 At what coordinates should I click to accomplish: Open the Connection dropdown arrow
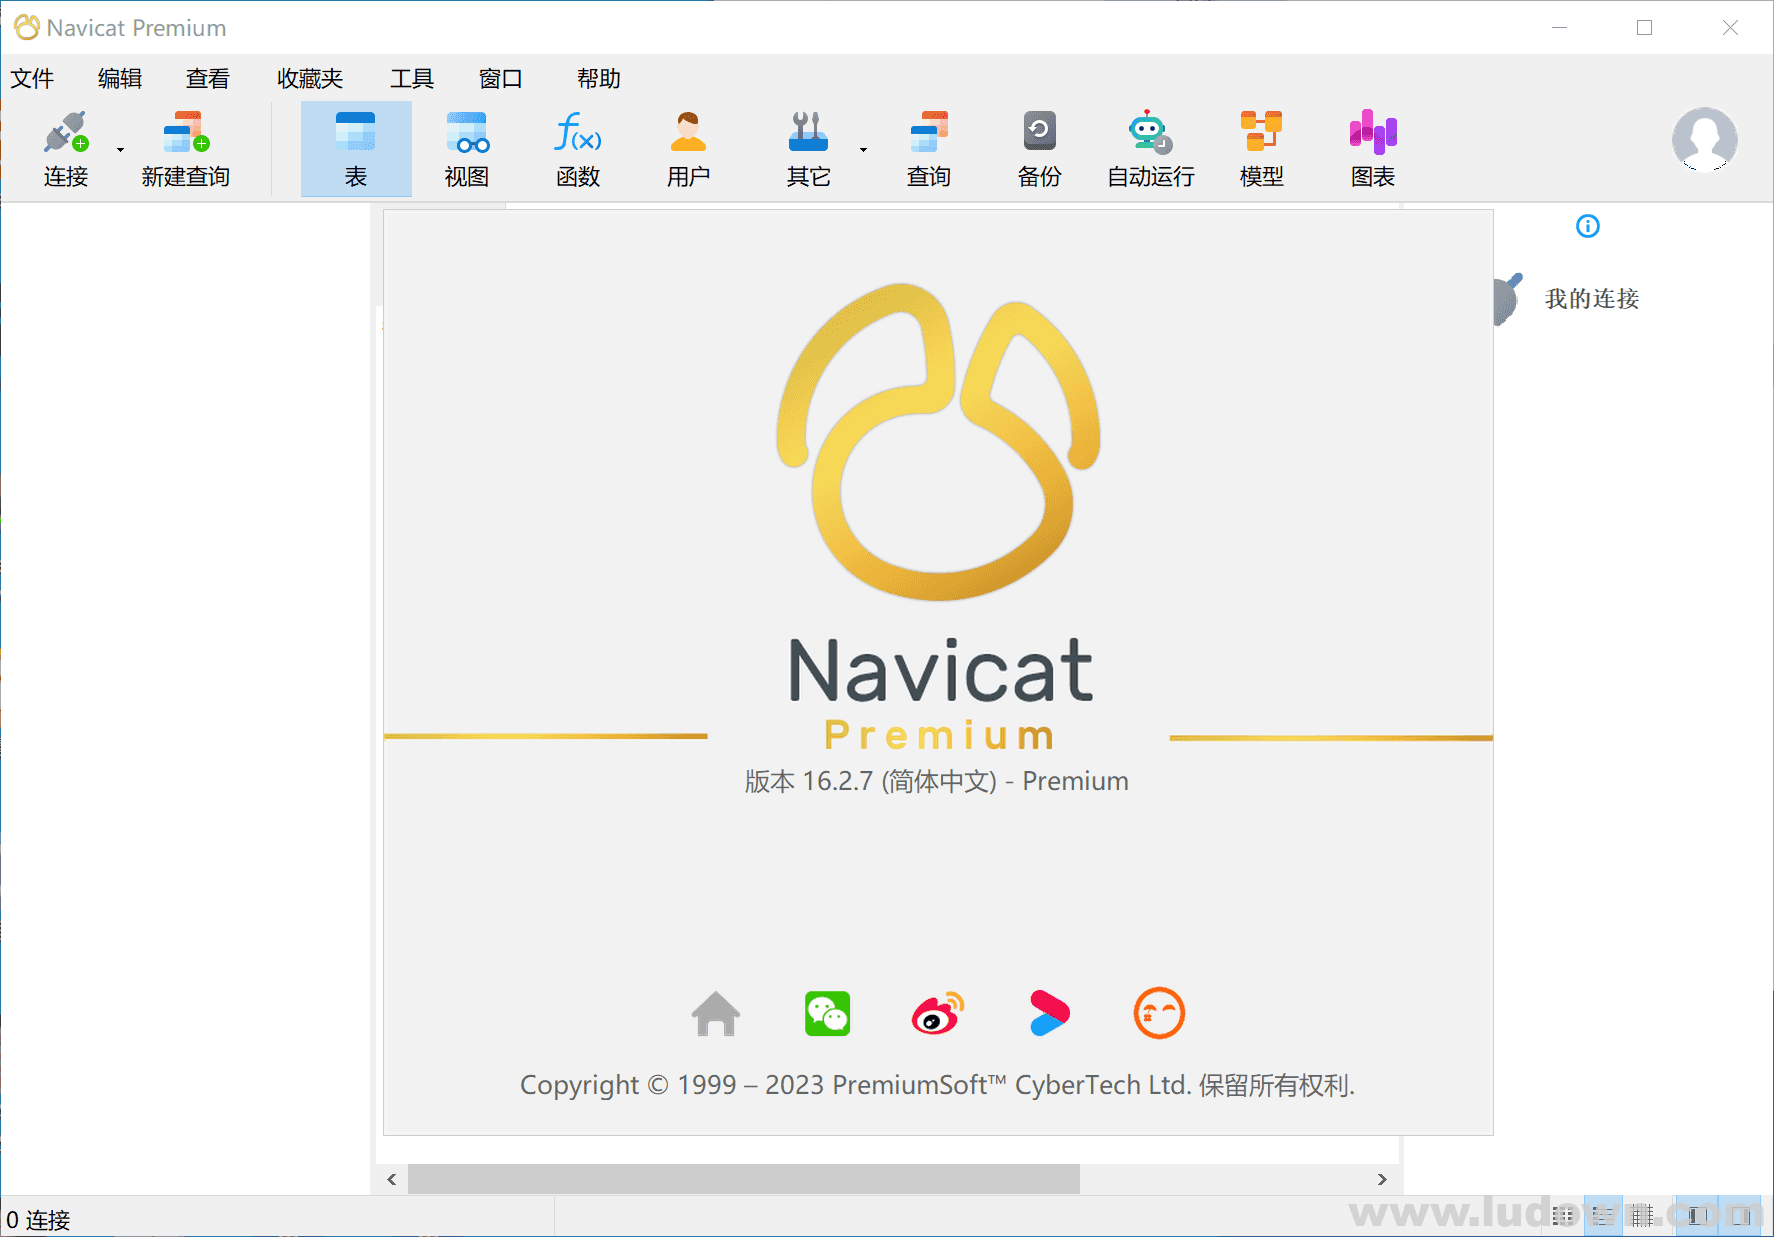click(120, 150)
